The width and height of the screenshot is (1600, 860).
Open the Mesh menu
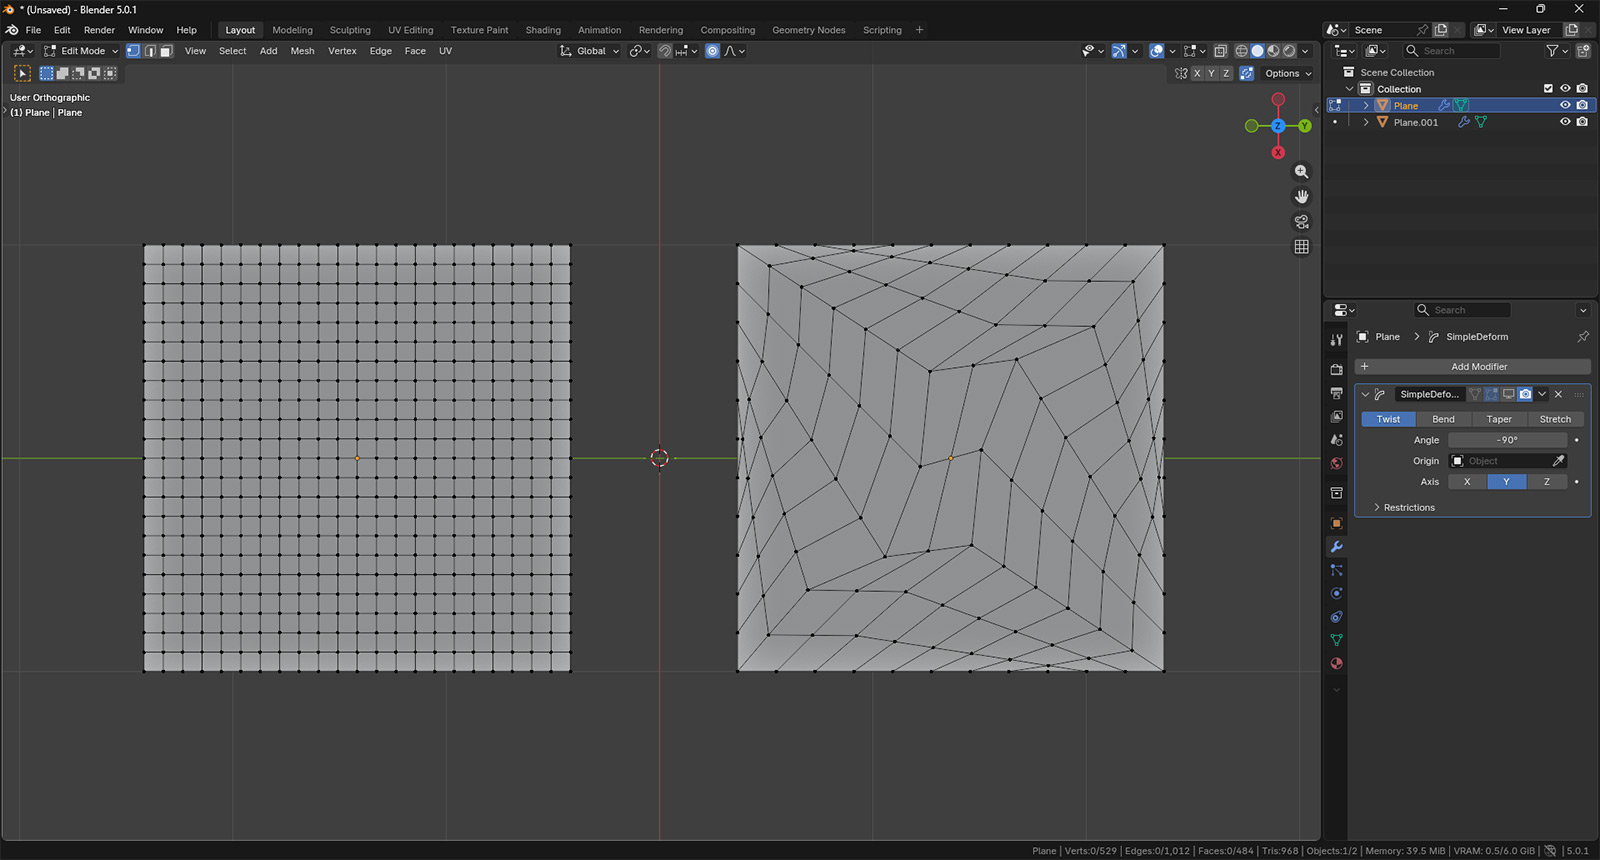click(x=302, y=51)
